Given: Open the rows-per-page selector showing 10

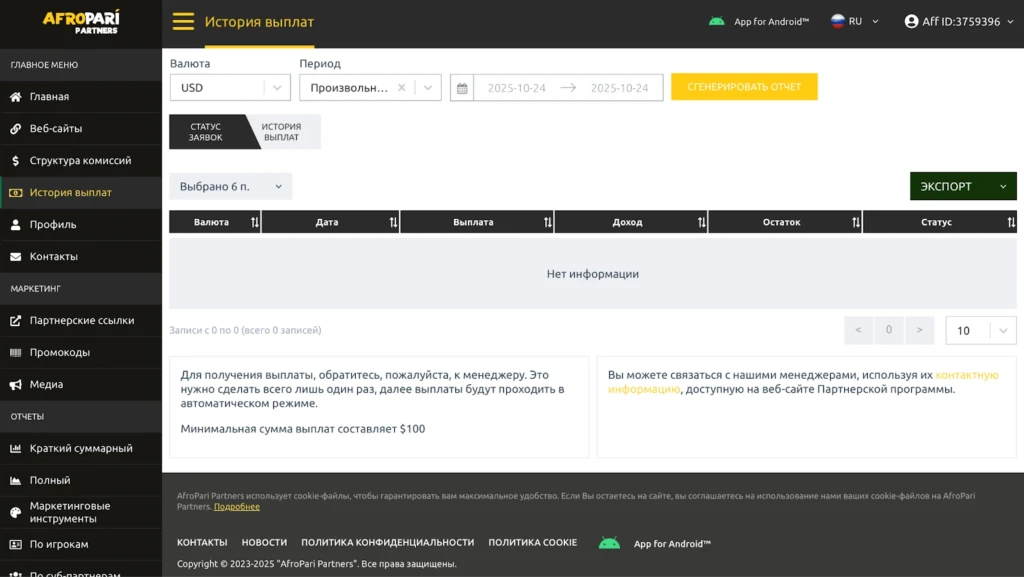Looking at the screenshot, I should pos(981,330).
